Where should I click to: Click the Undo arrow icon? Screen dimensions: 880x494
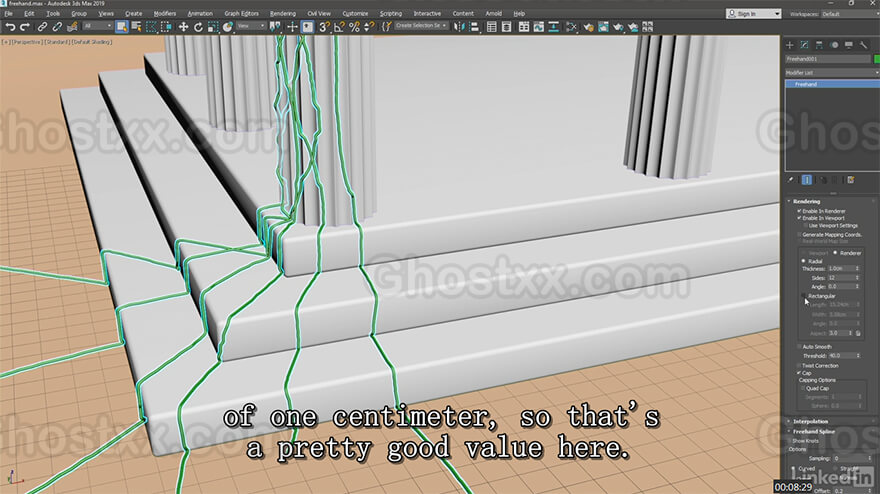pos(10,26)
